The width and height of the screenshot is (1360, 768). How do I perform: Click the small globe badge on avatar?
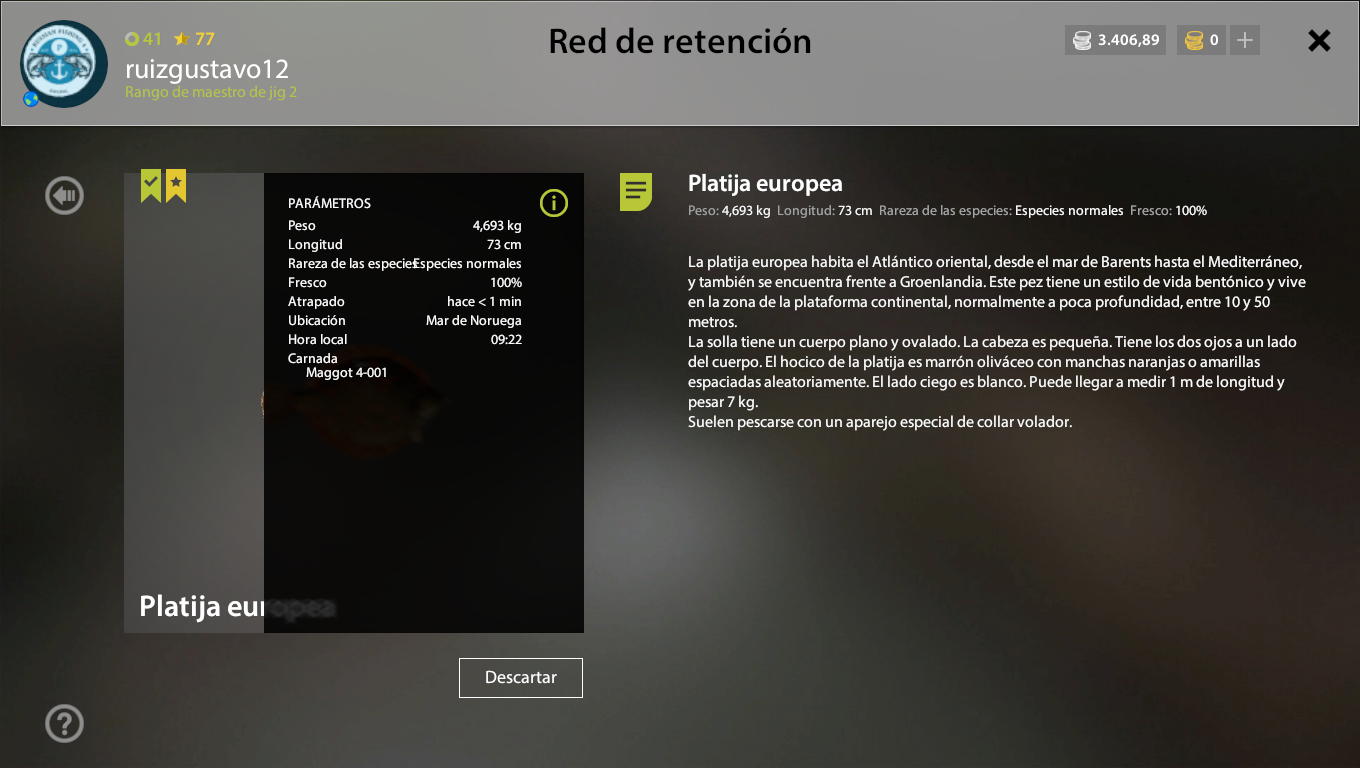[31, 99]
